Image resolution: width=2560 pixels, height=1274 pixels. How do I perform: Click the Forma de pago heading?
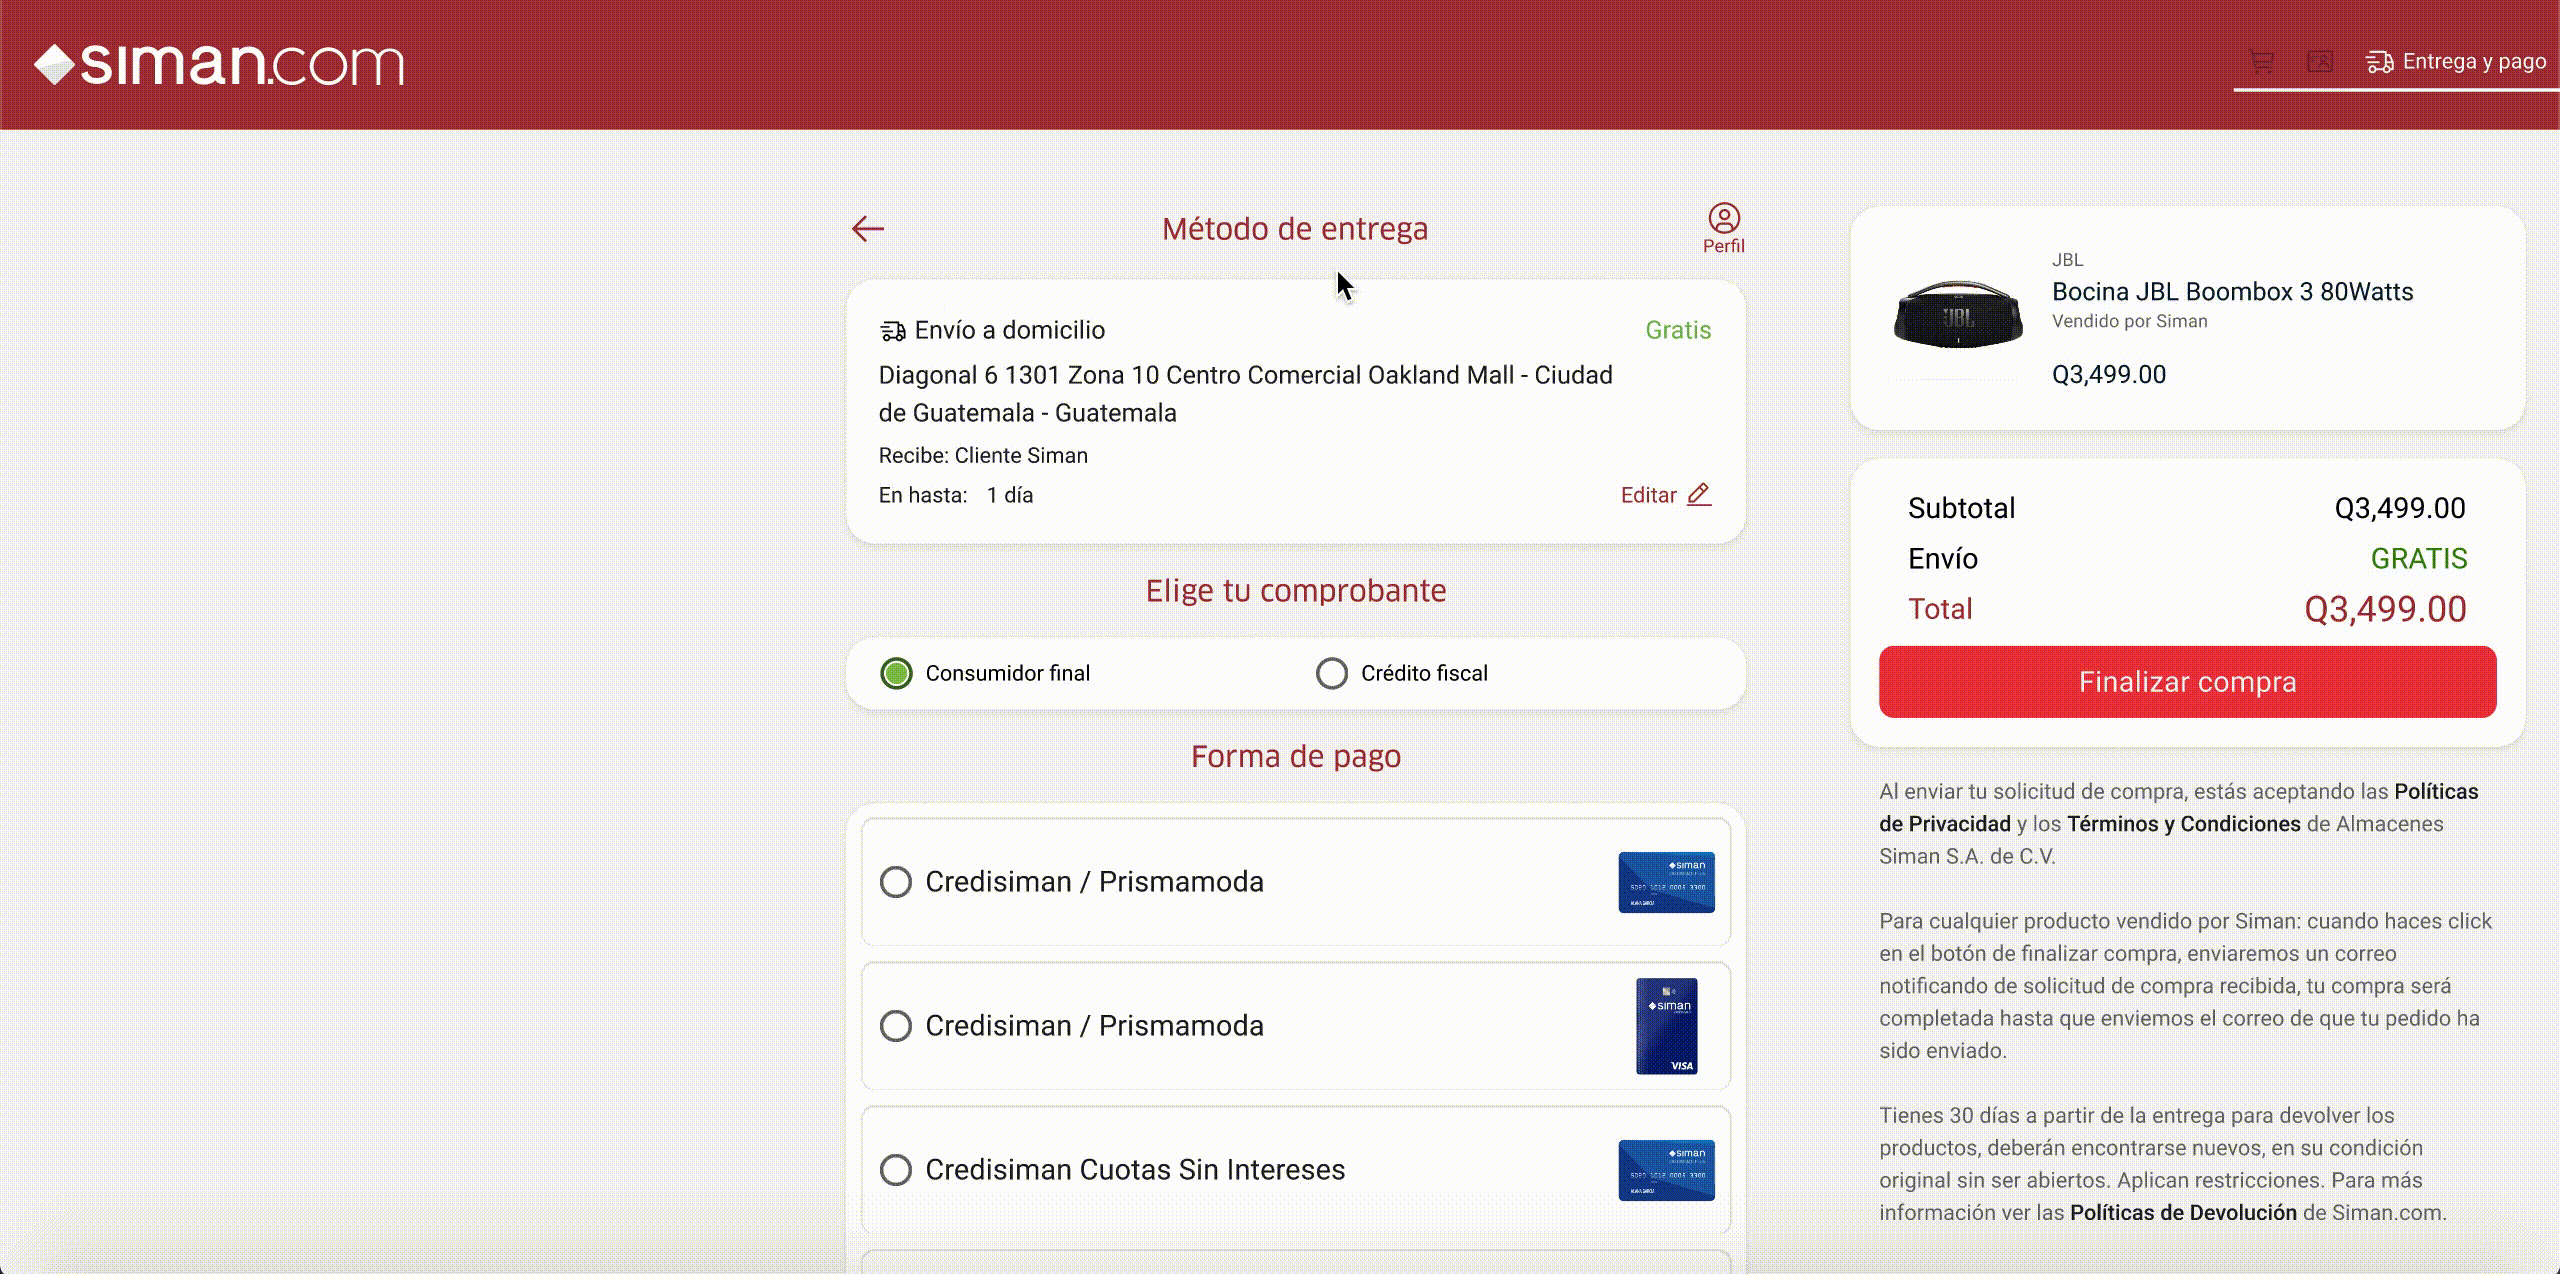pyautogui.click(x=1296, y=757)
